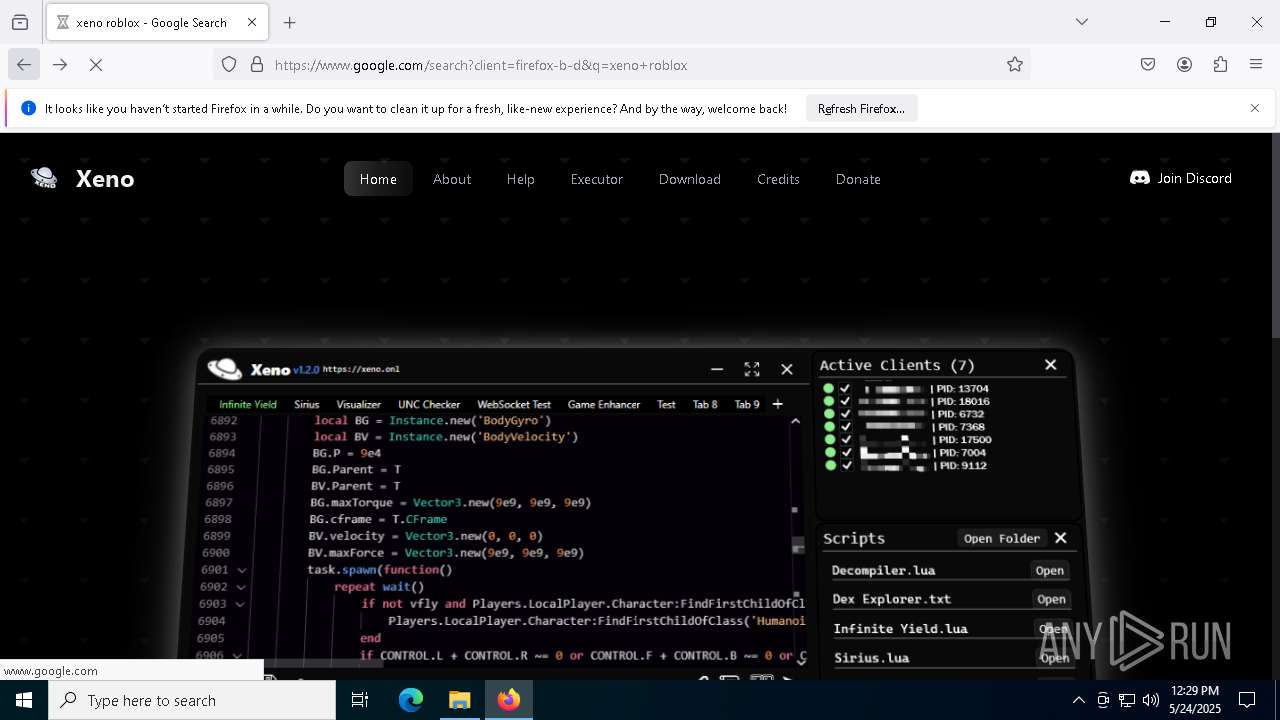Toggle checkbox for client PID 13704
The height and width of the screenshot is (720, 1280).
click(x=845, y=389)
